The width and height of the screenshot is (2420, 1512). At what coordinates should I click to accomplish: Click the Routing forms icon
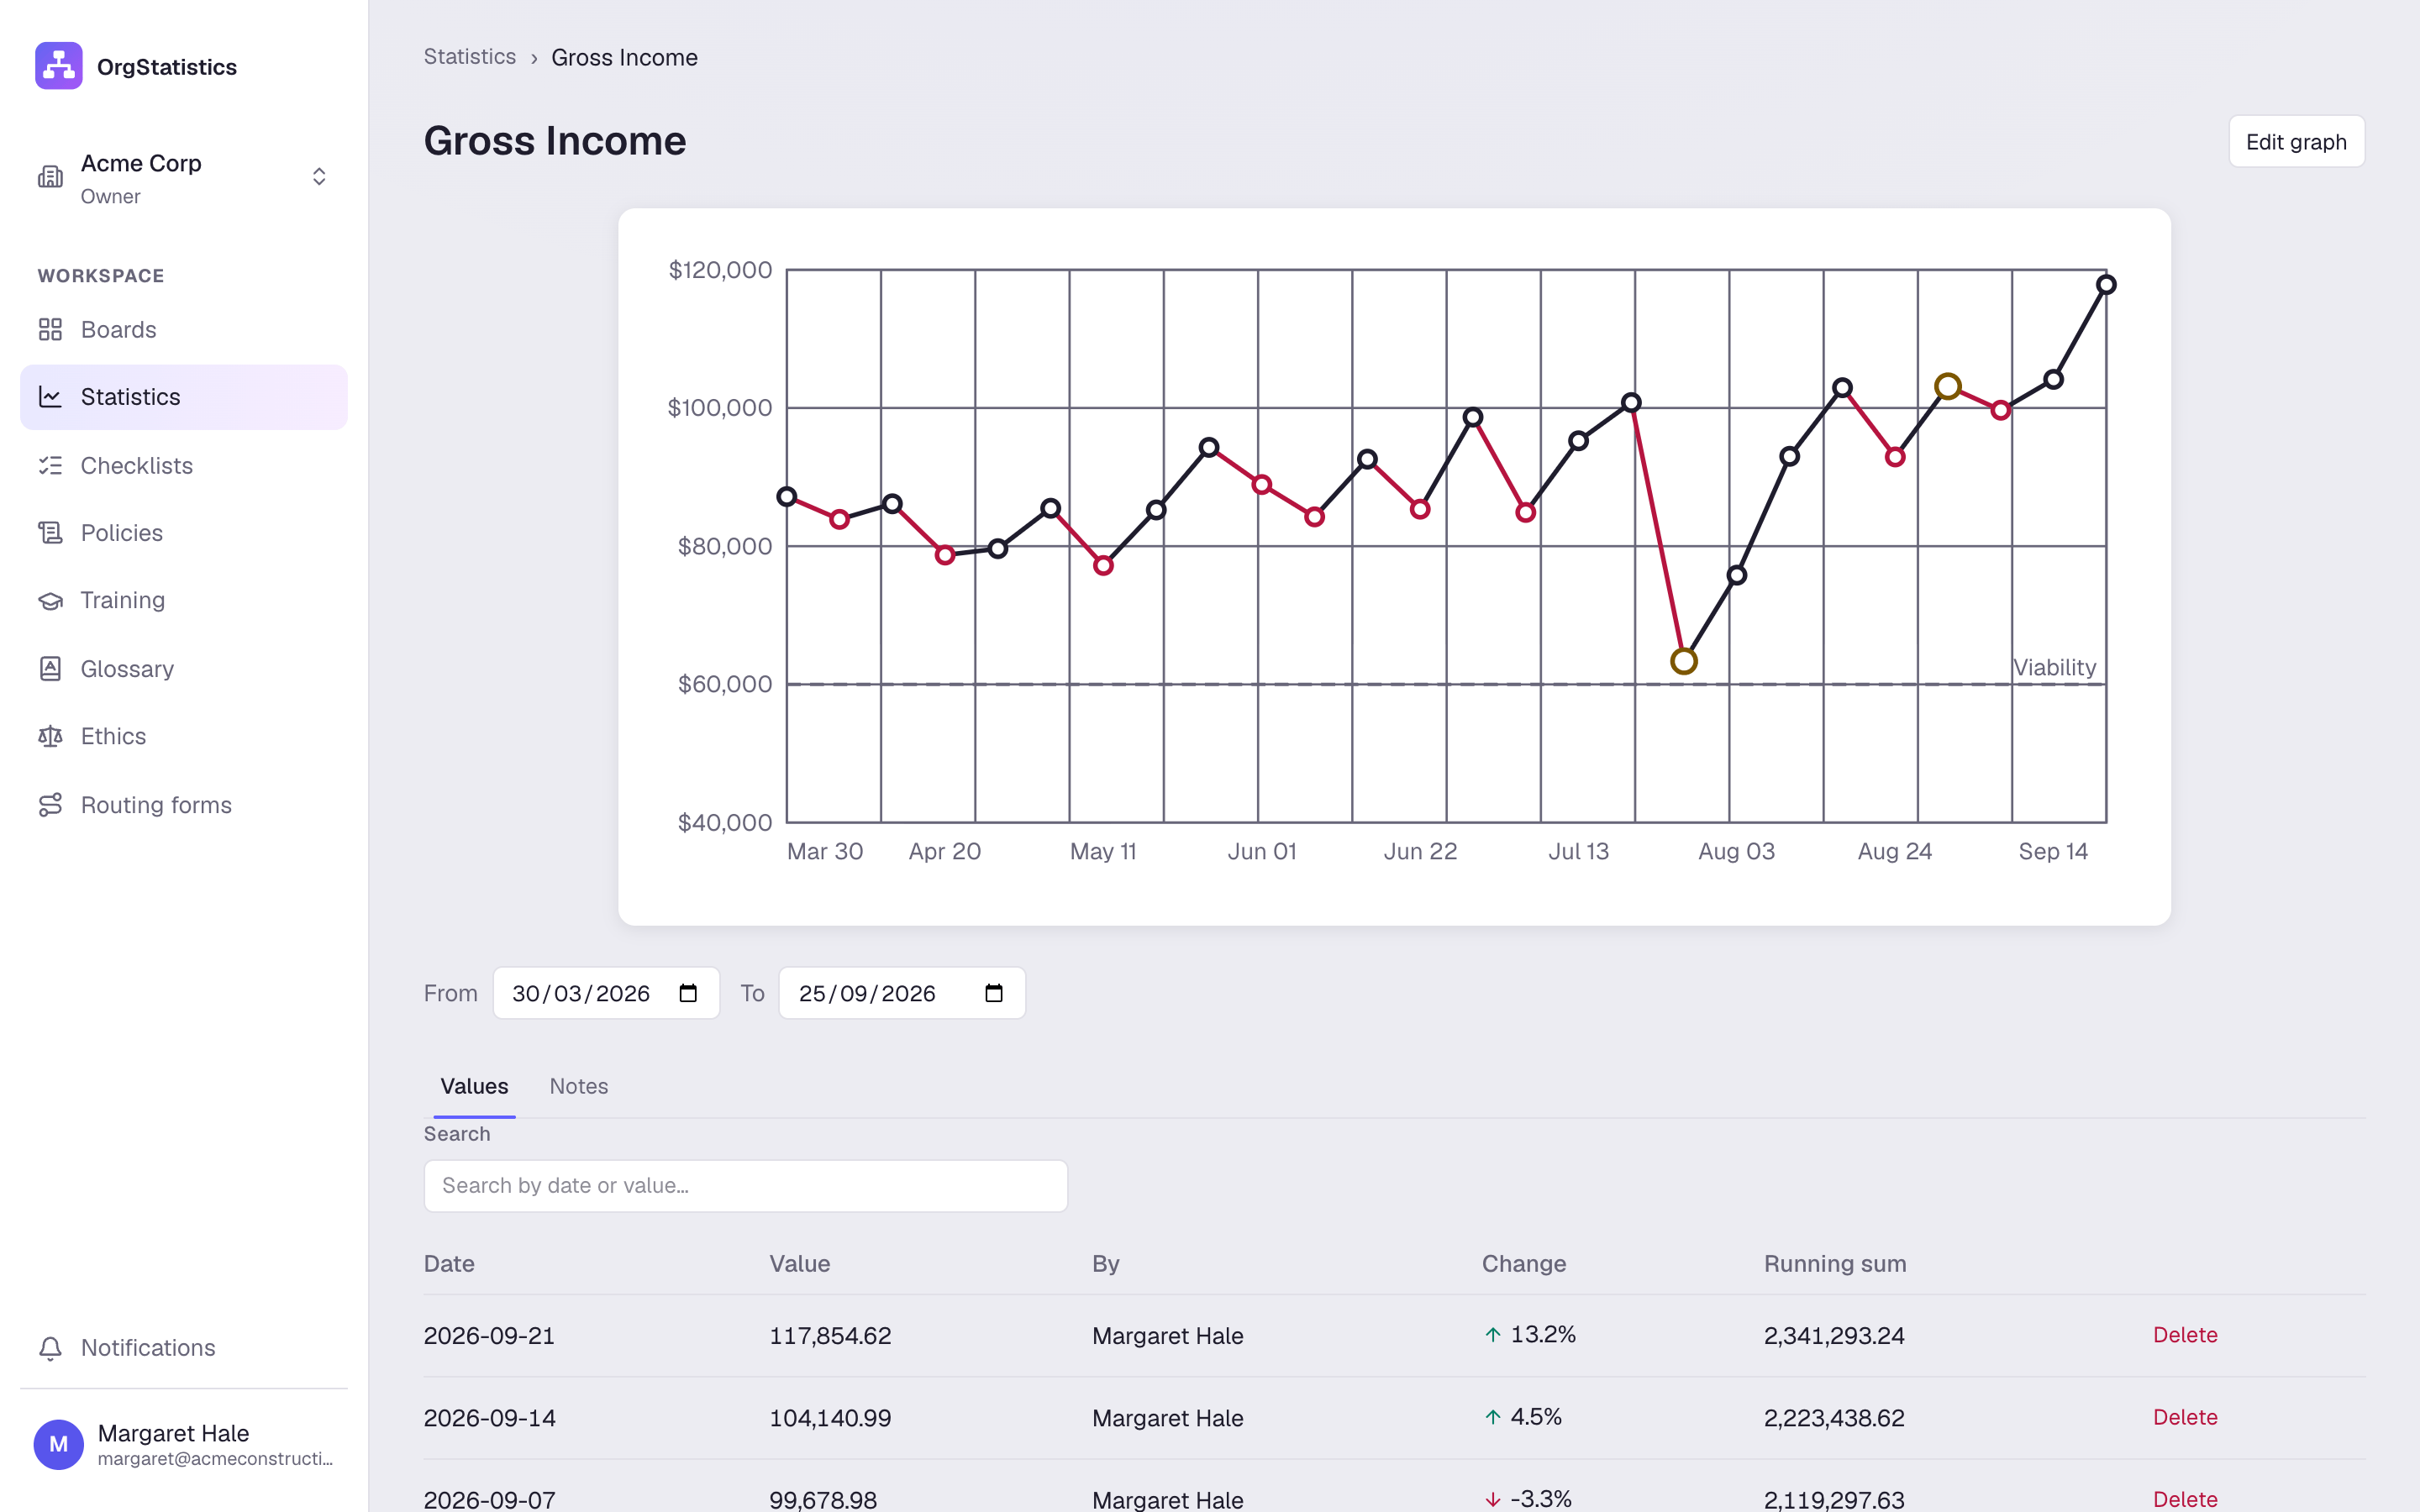pyautogui.click(x=50, y=805)
